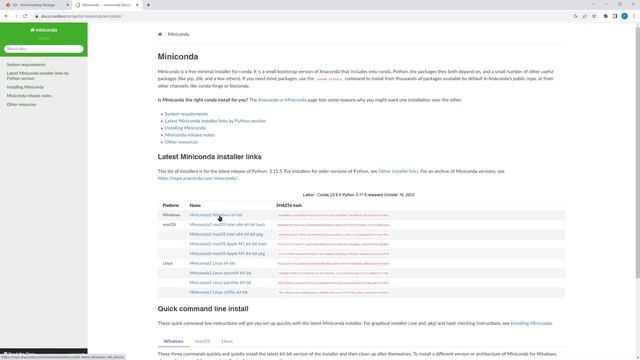Download Miniconda3 Linux 64-bit installer
640x360 pixels.
(212, 263)
